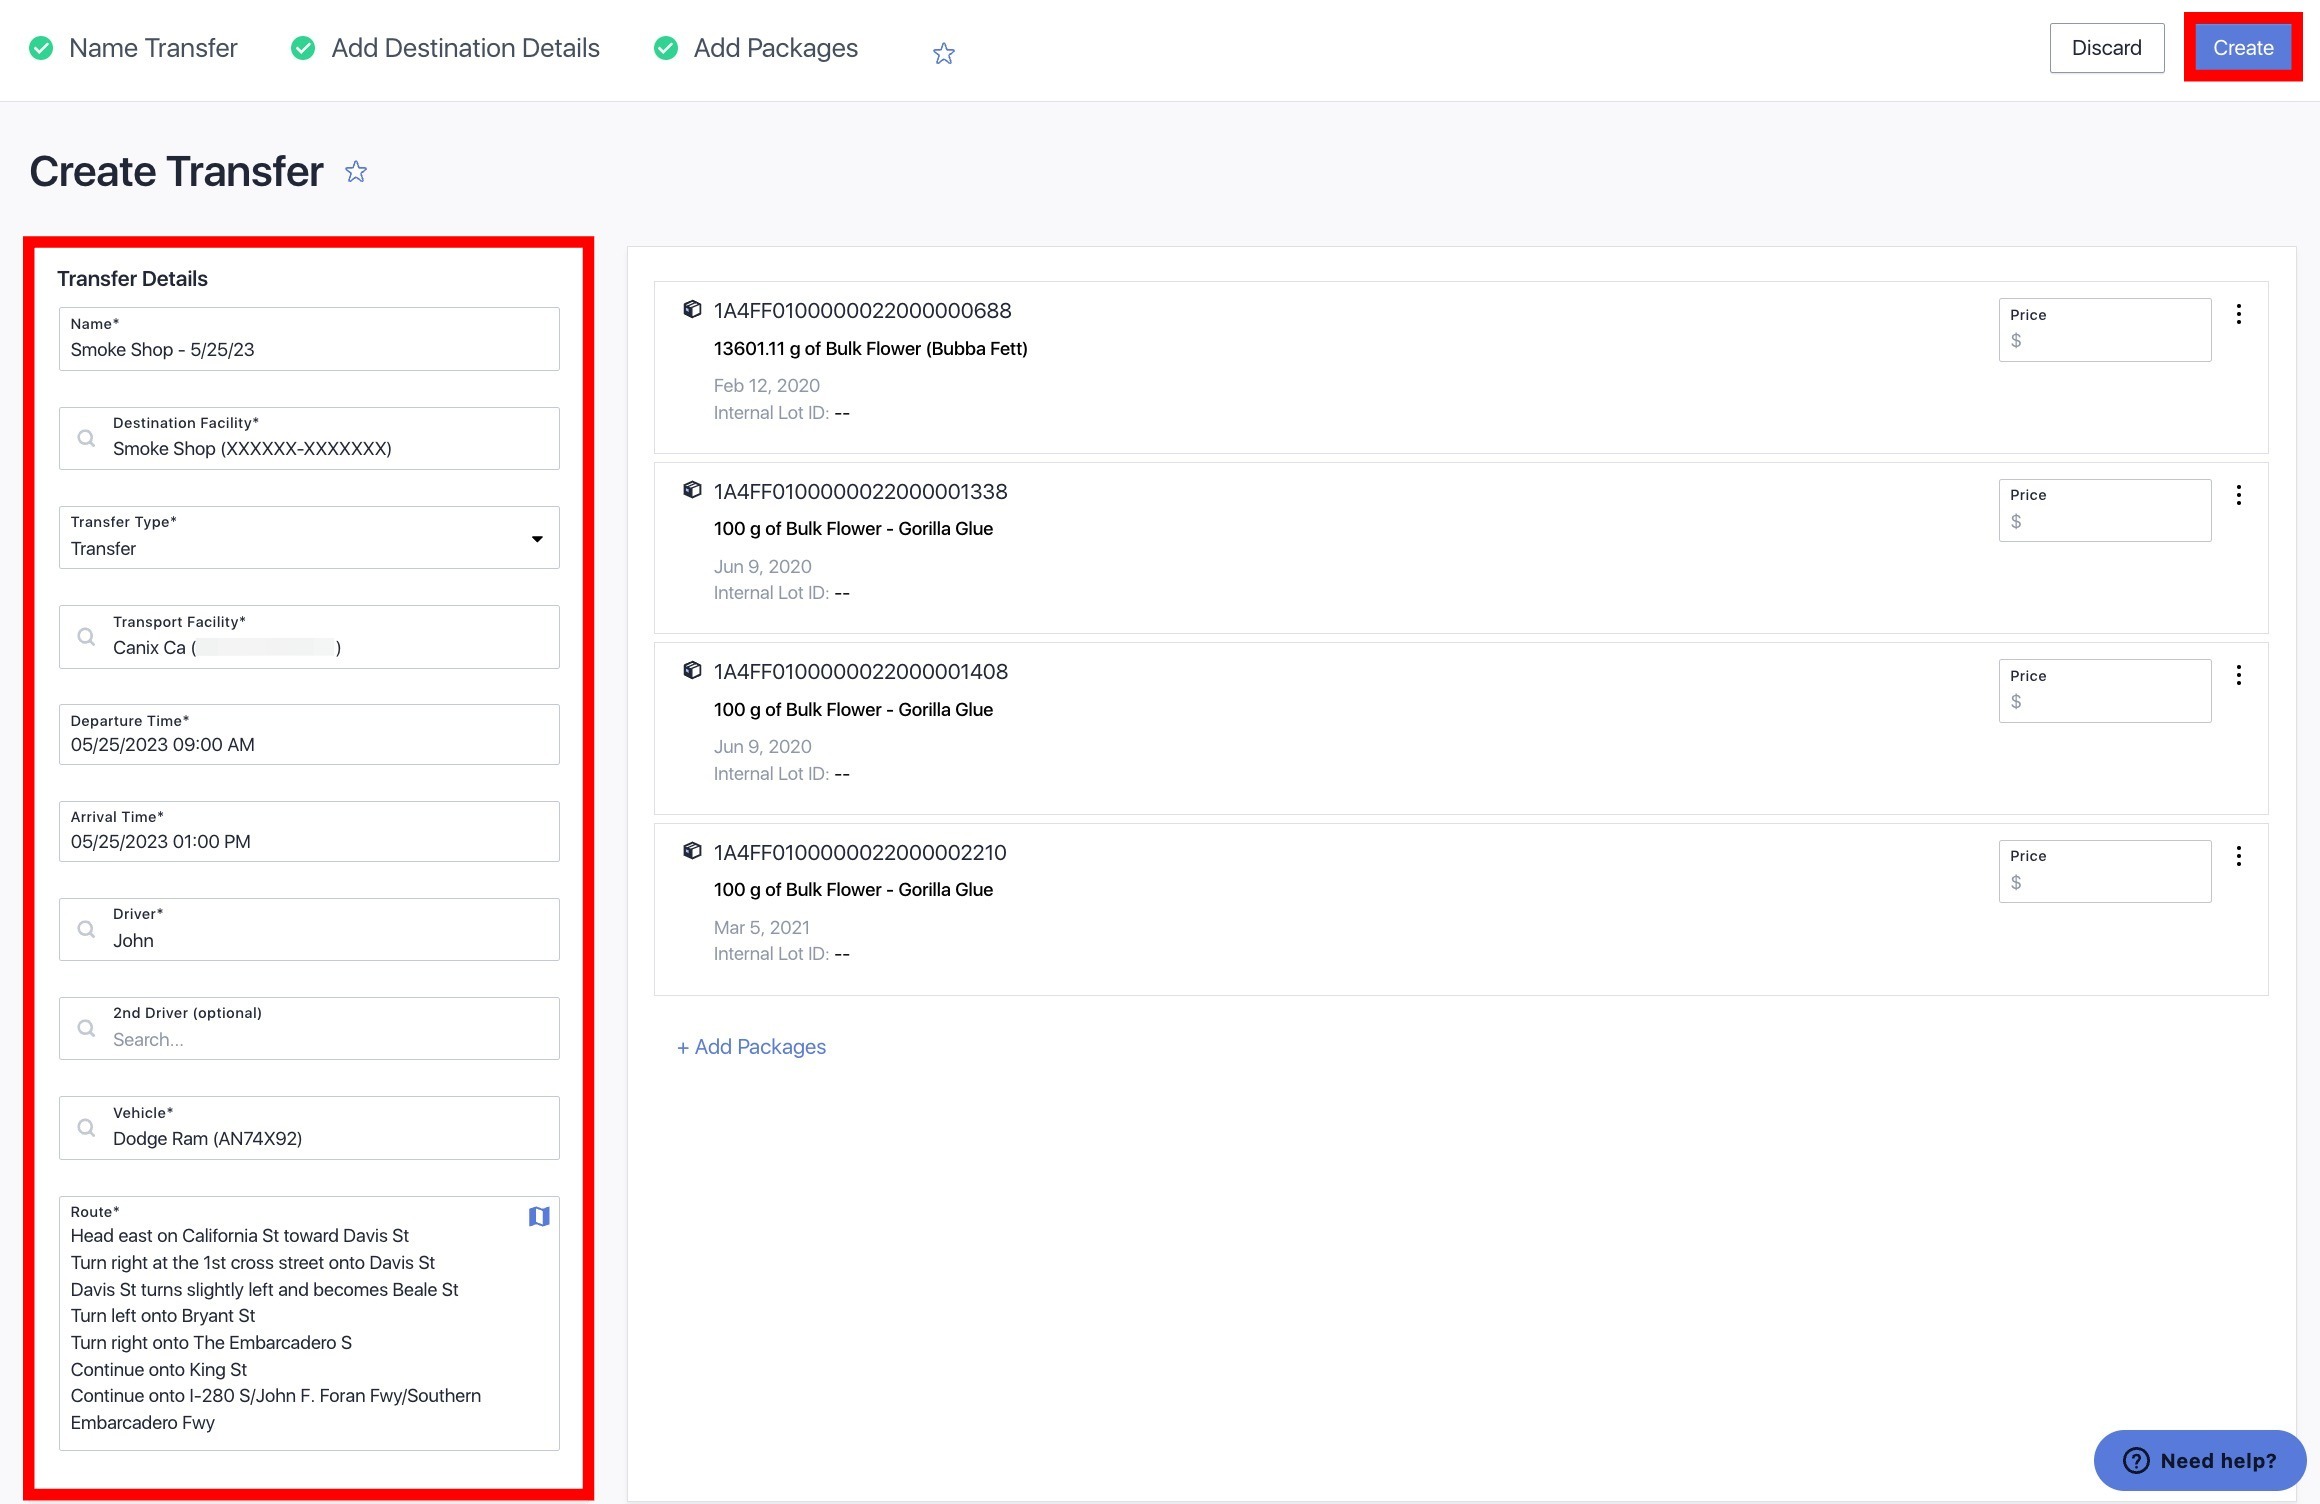
Task: Open the map icon next to Route
Action: (539, 1216)
